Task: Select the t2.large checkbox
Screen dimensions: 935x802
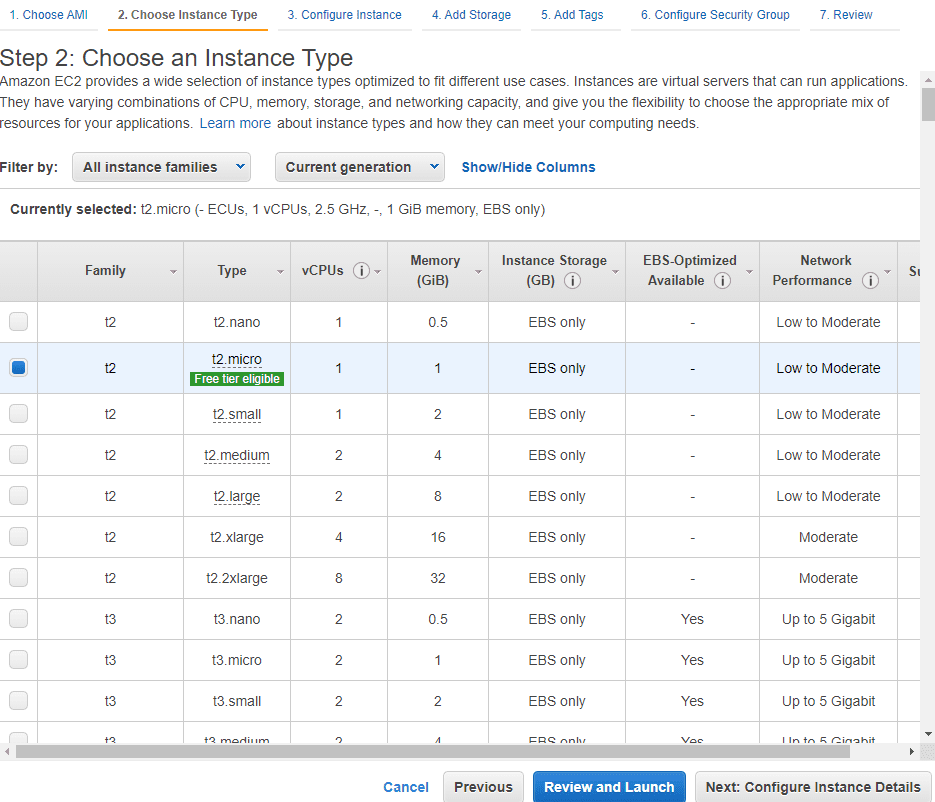Action: pos(18,496)
